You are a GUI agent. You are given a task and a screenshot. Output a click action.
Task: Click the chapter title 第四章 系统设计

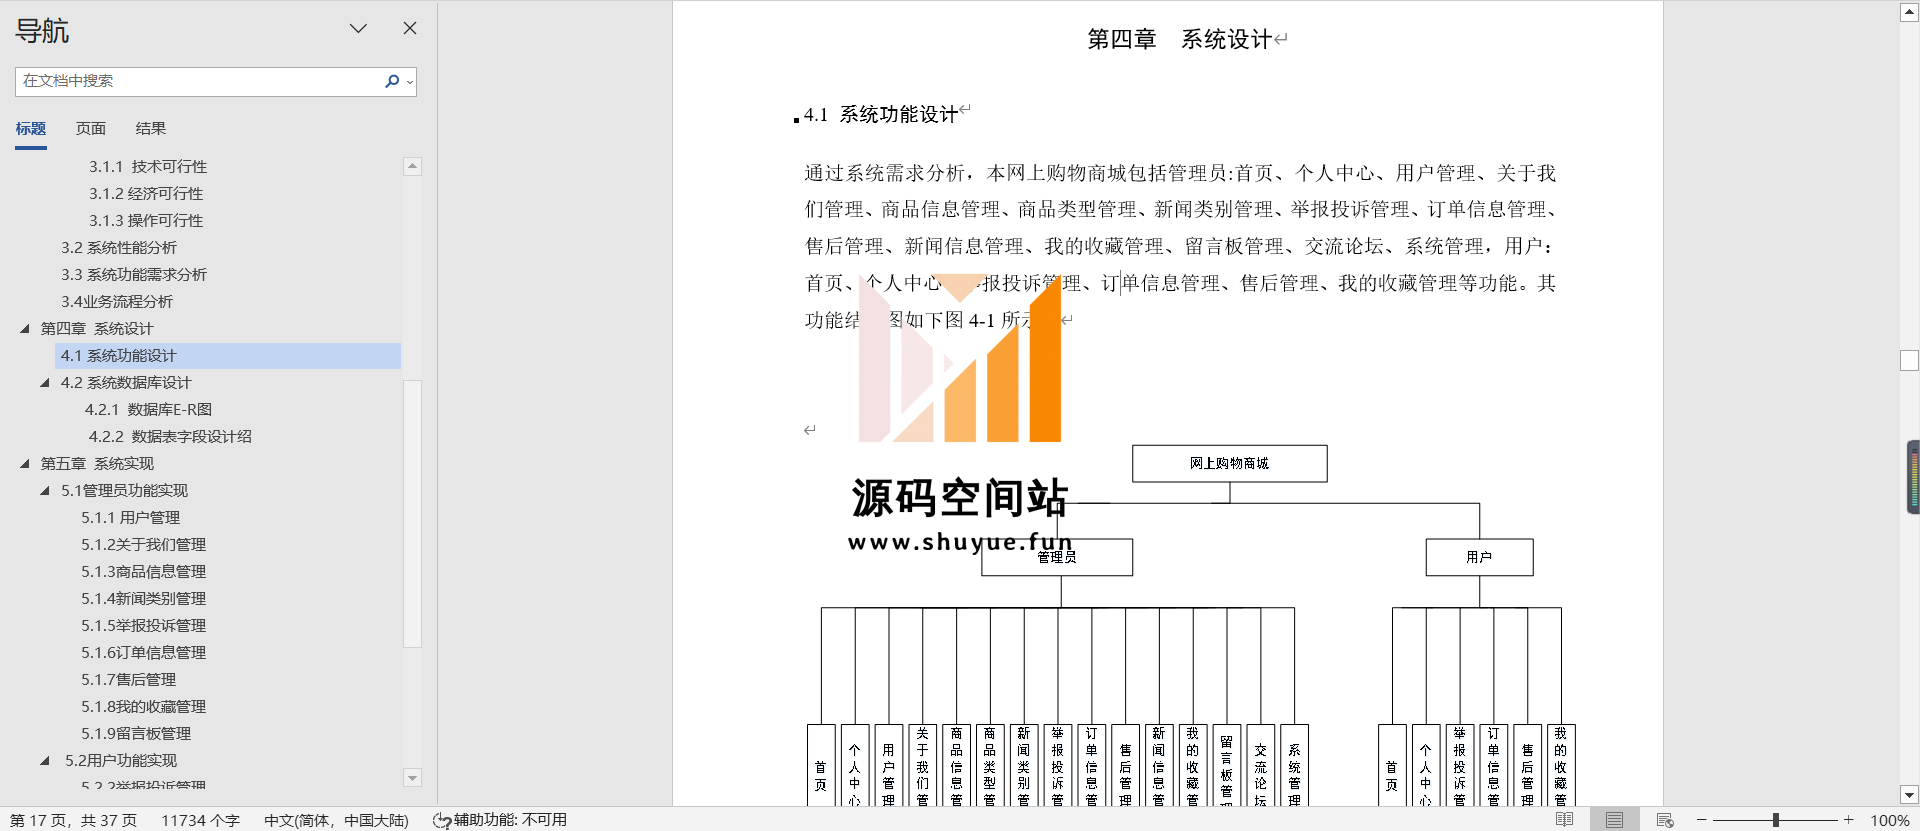click(1180, 39)
